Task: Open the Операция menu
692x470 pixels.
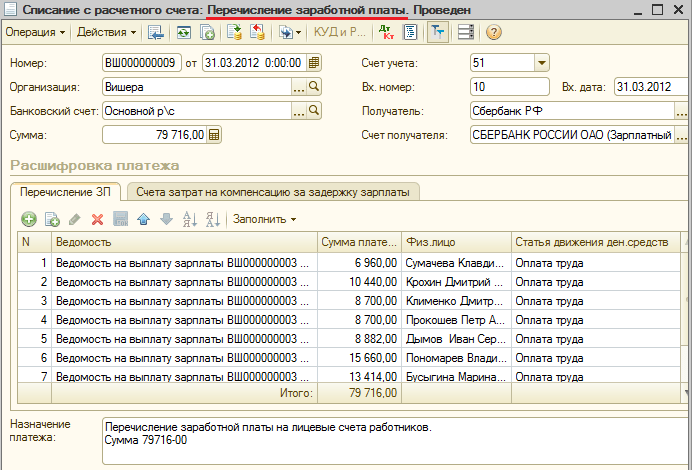Action: coord(35,32)
